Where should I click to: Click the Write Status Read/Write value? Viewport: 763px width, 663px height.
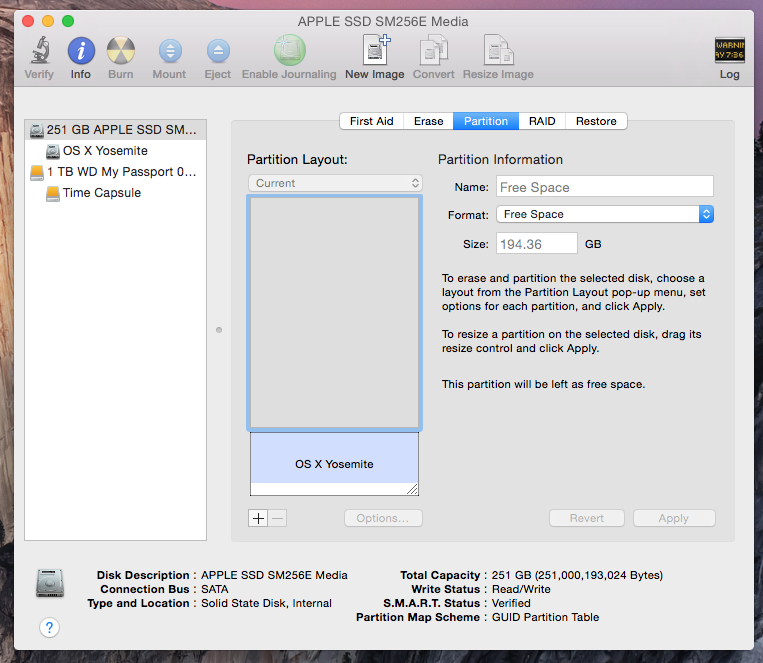click(521, 589)
